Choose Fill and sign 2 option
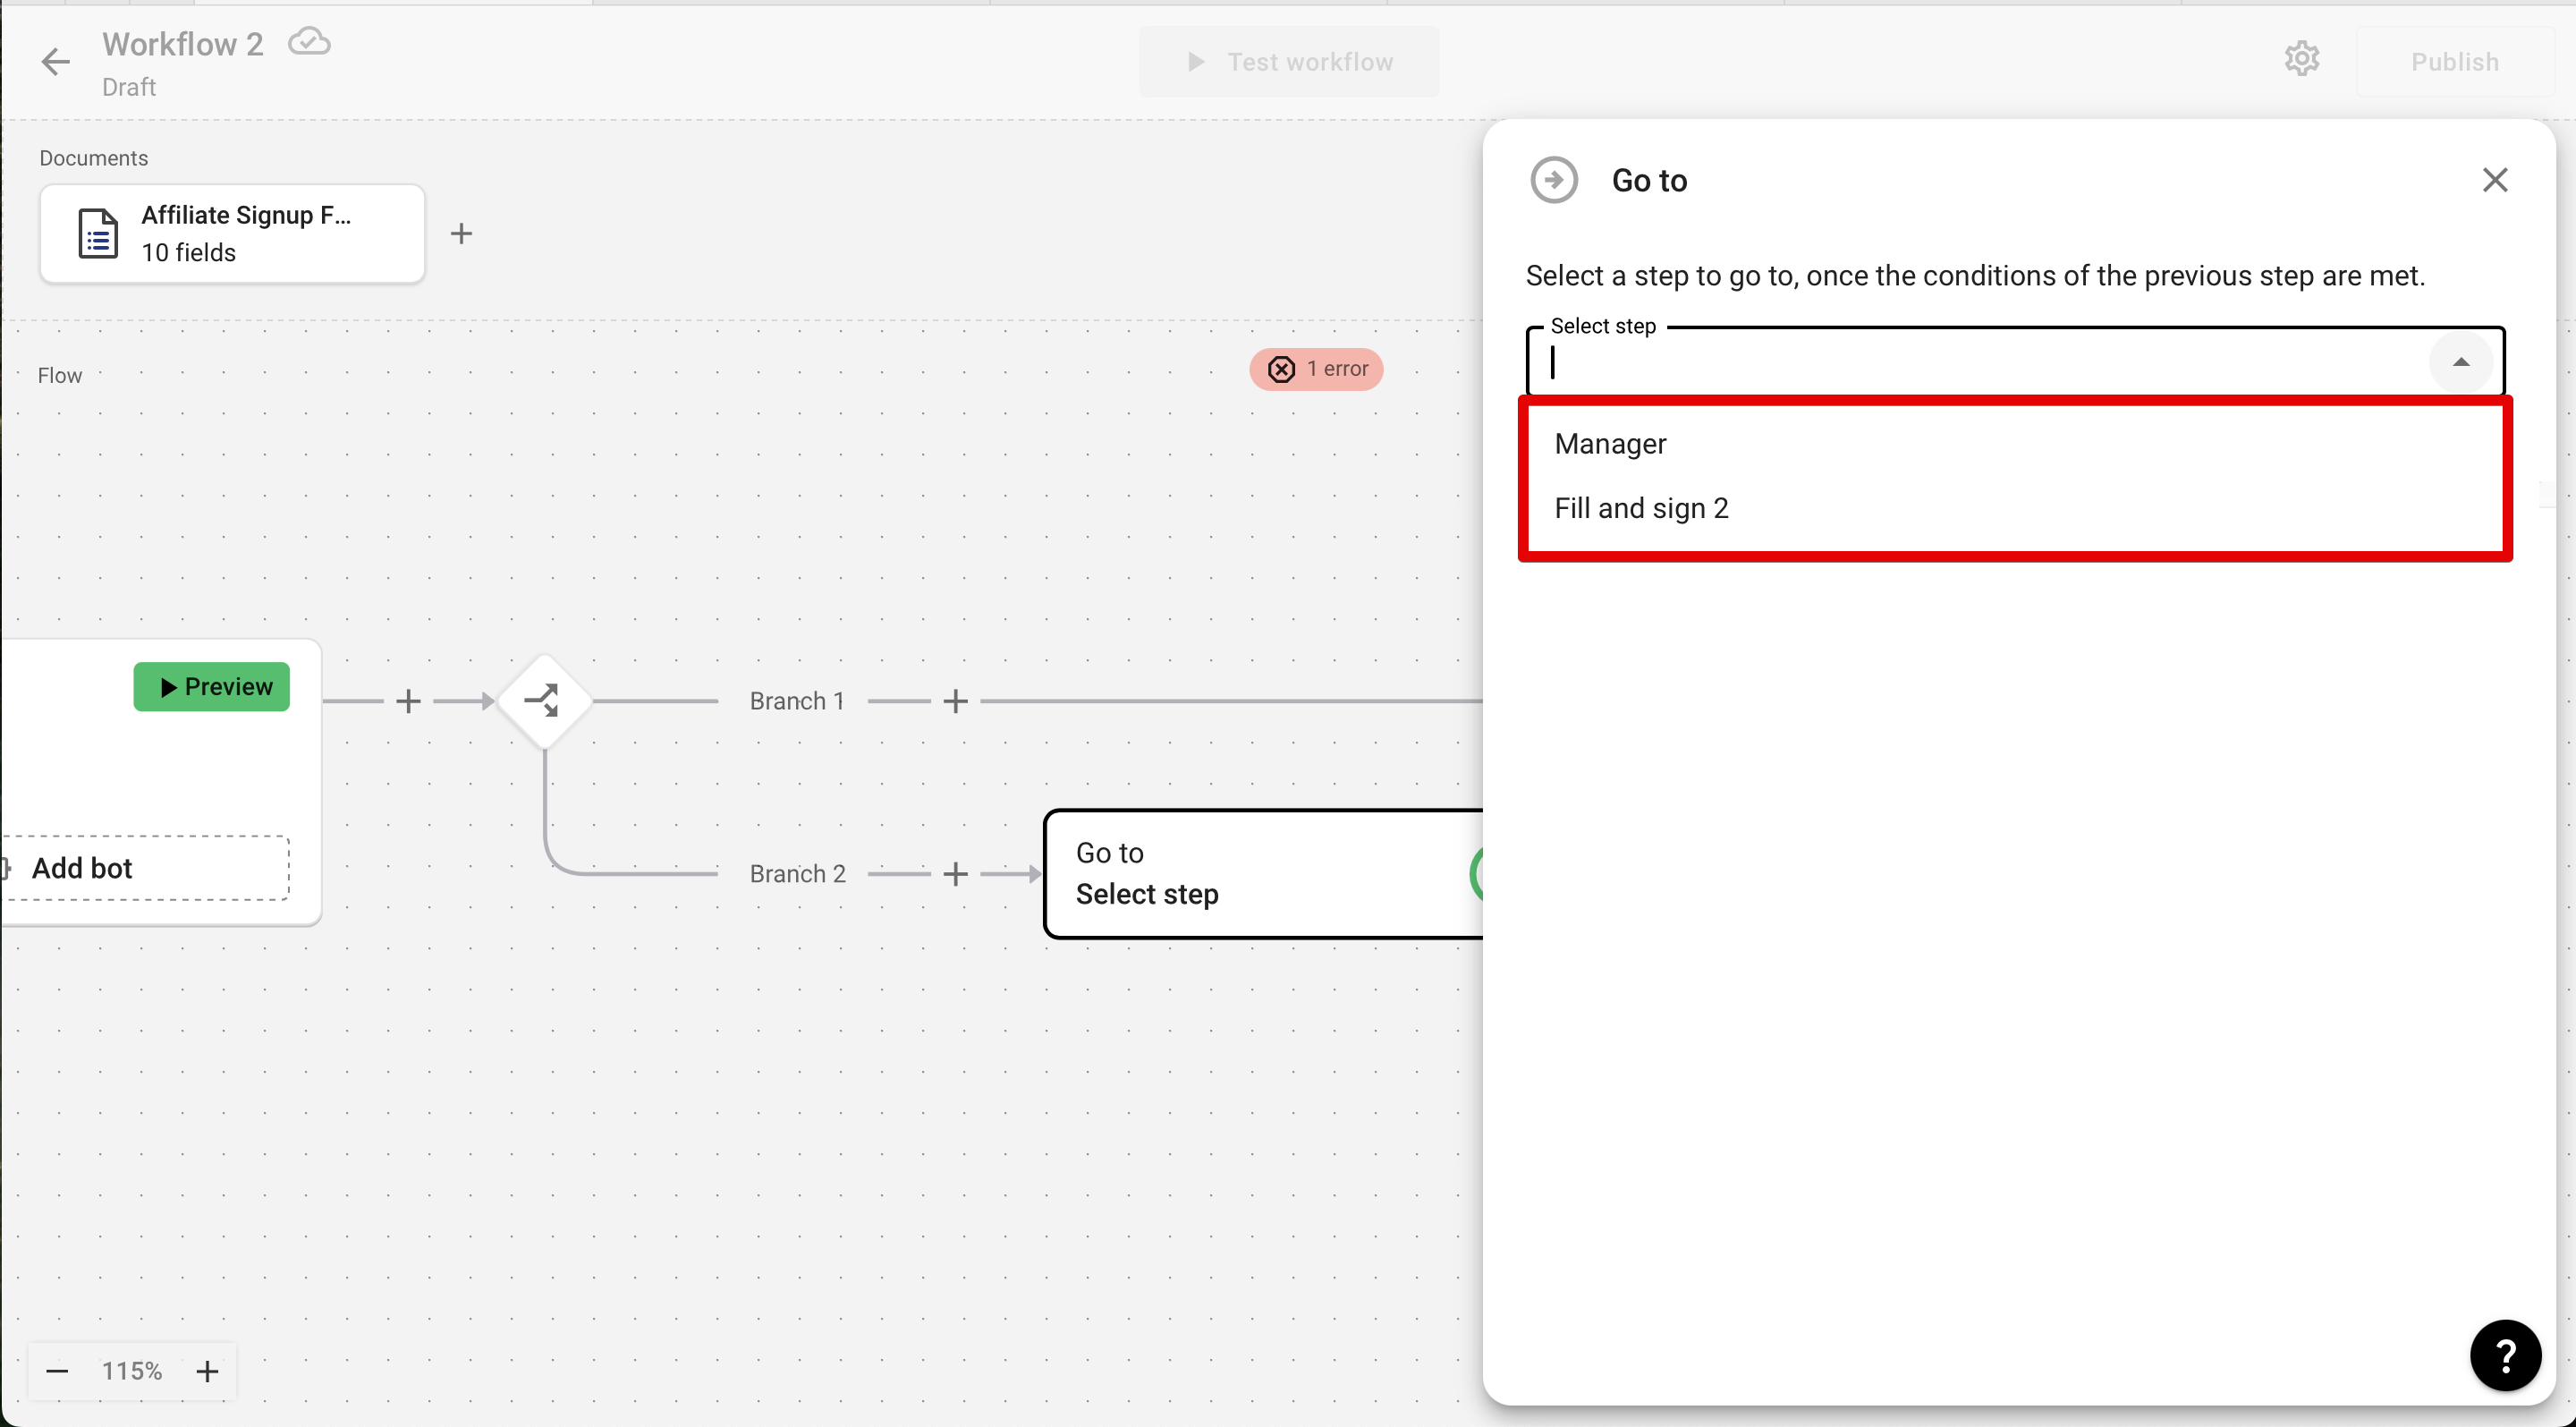 2015,508
